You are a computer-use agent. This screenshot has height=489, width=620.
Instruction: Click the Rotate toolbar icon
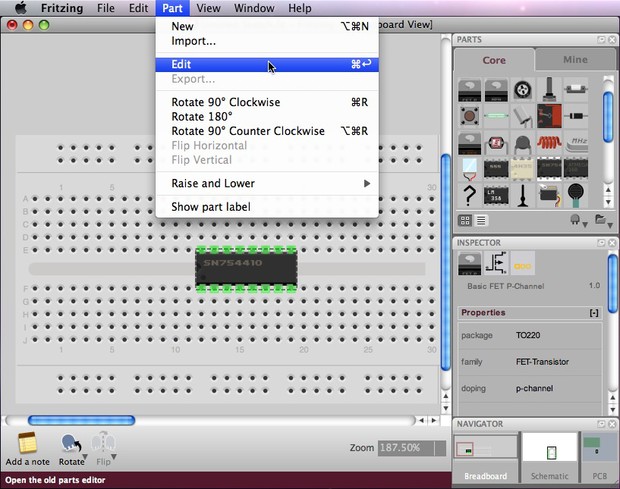click(x=71, y=444)
